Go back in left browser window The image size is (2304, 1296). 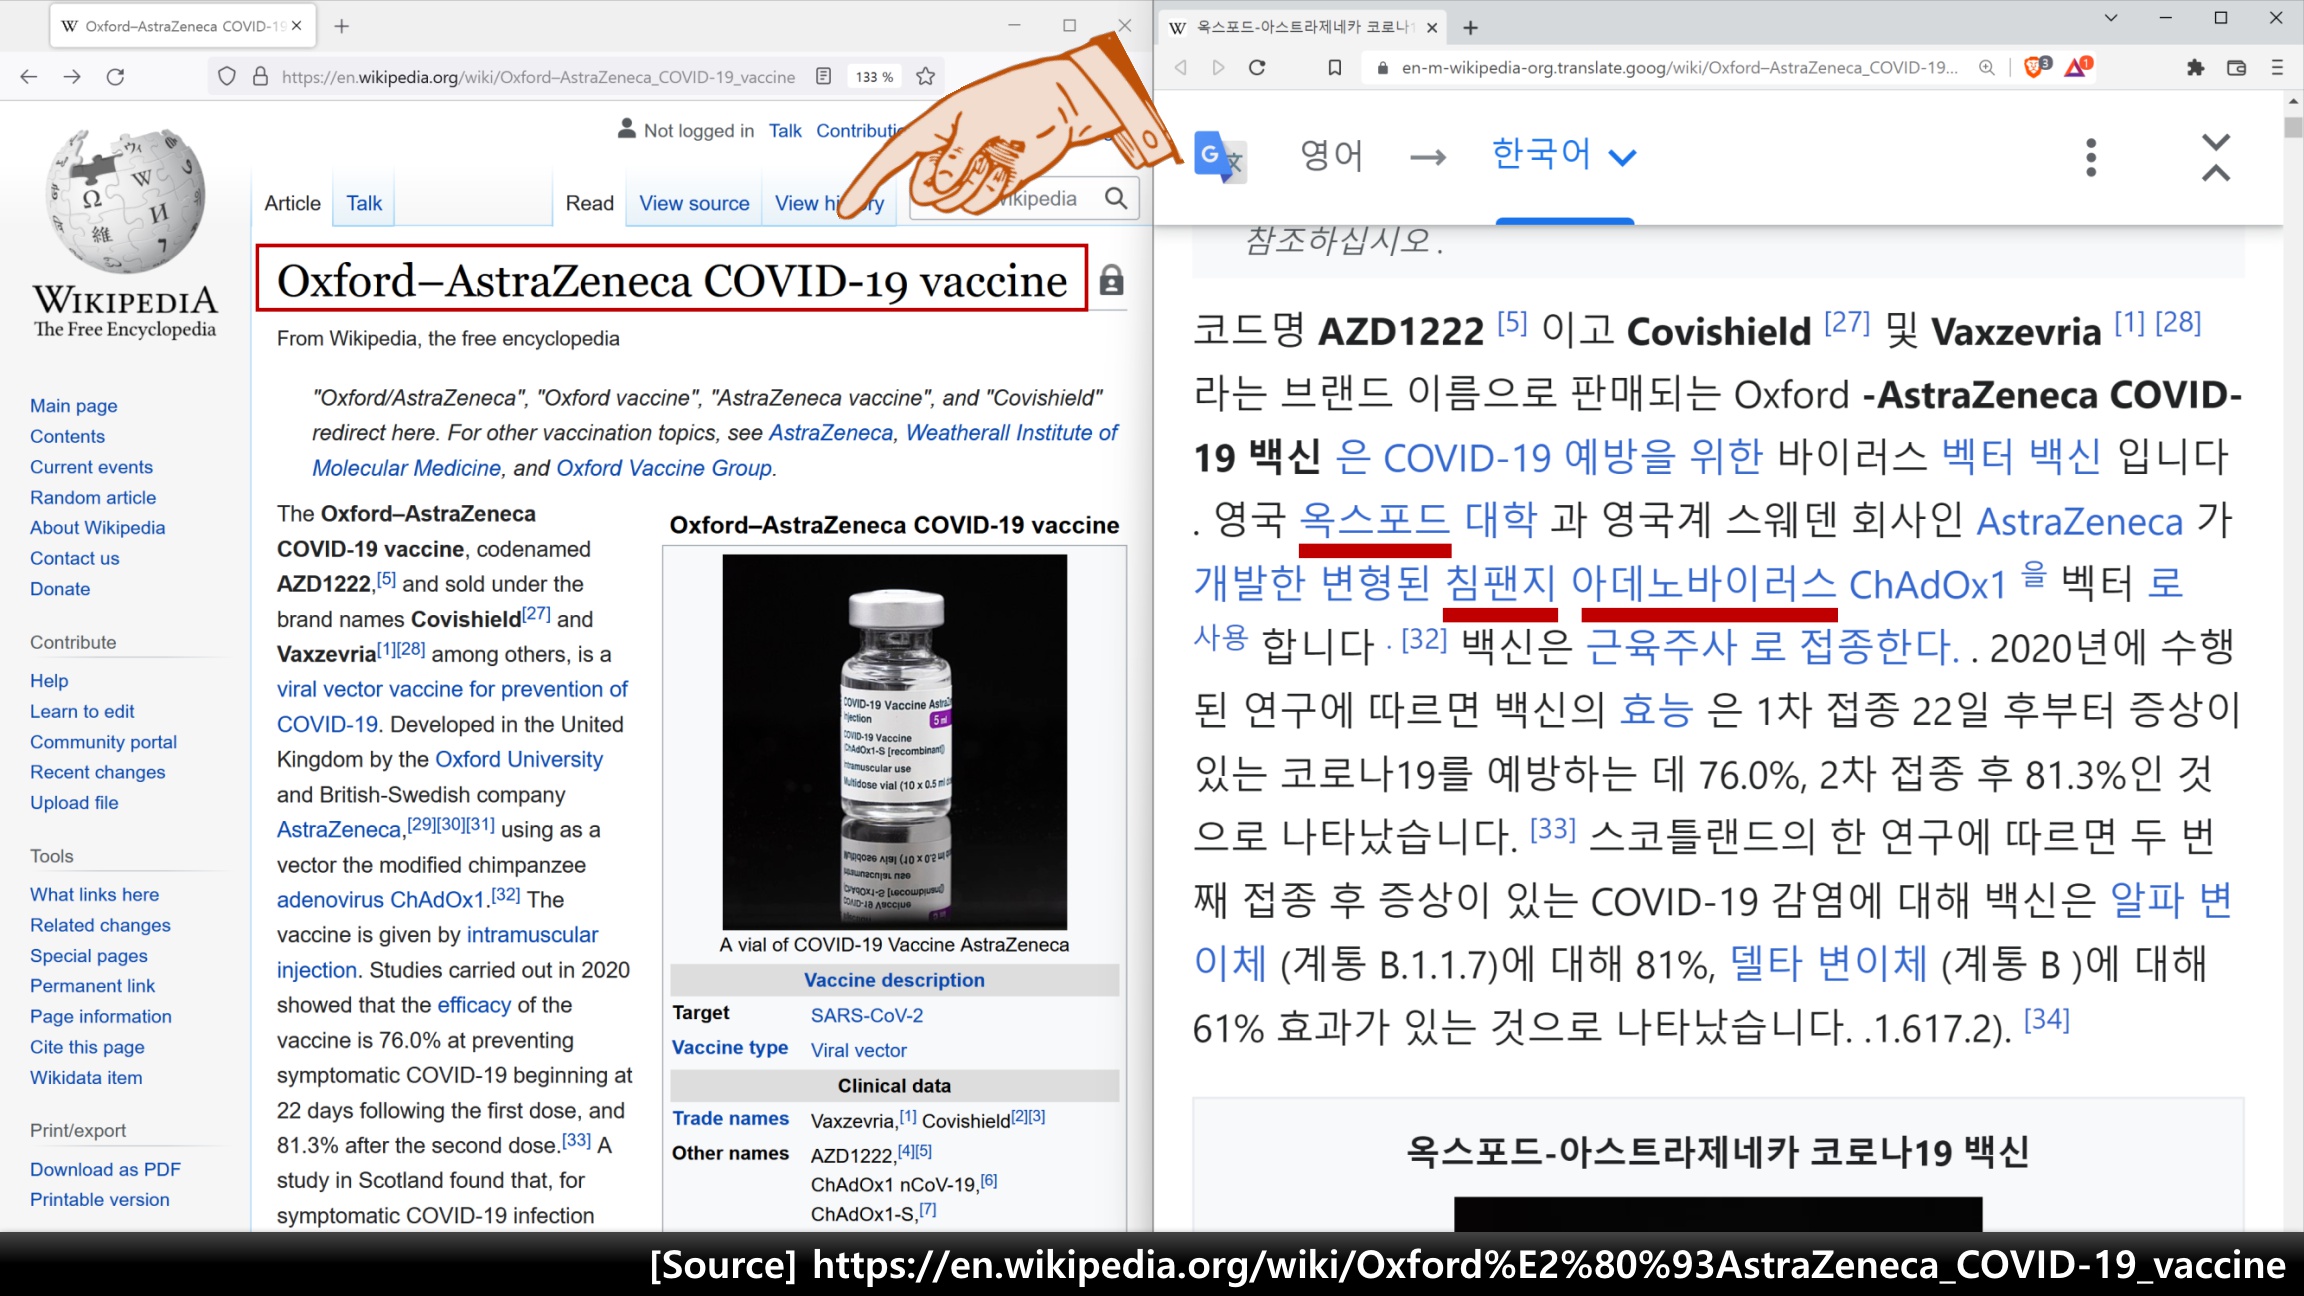[x=28, y=76]
